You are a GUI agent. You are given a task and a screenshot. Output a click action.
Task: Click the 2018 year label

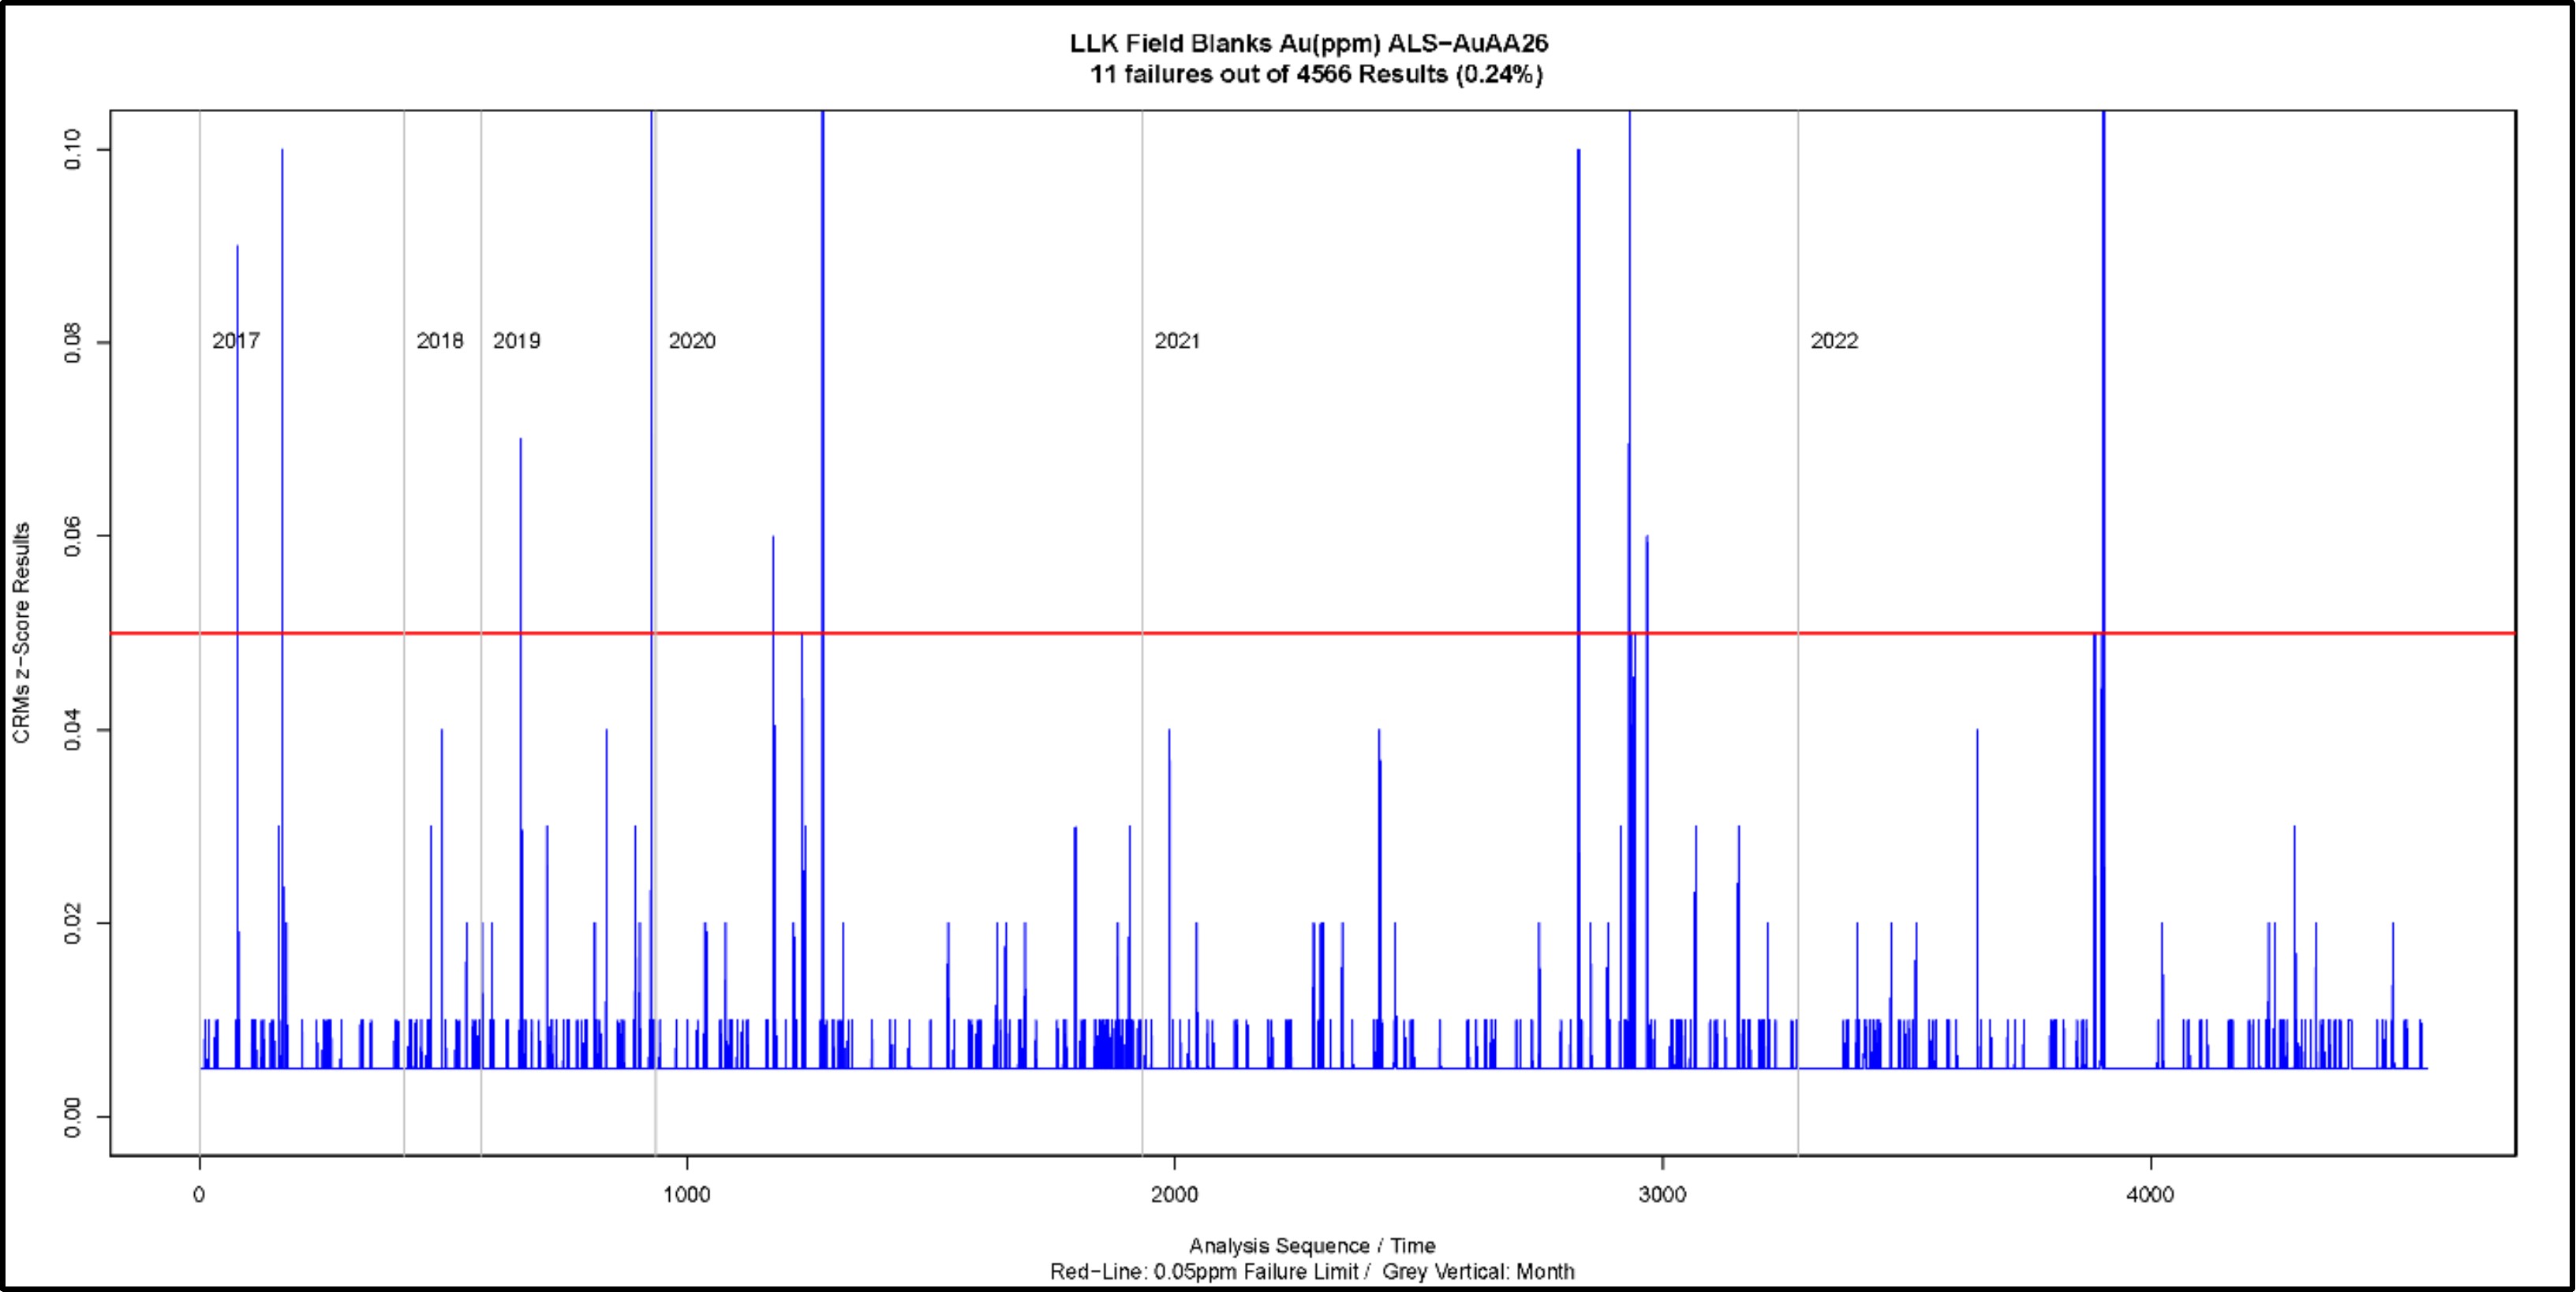click(440, 341)
